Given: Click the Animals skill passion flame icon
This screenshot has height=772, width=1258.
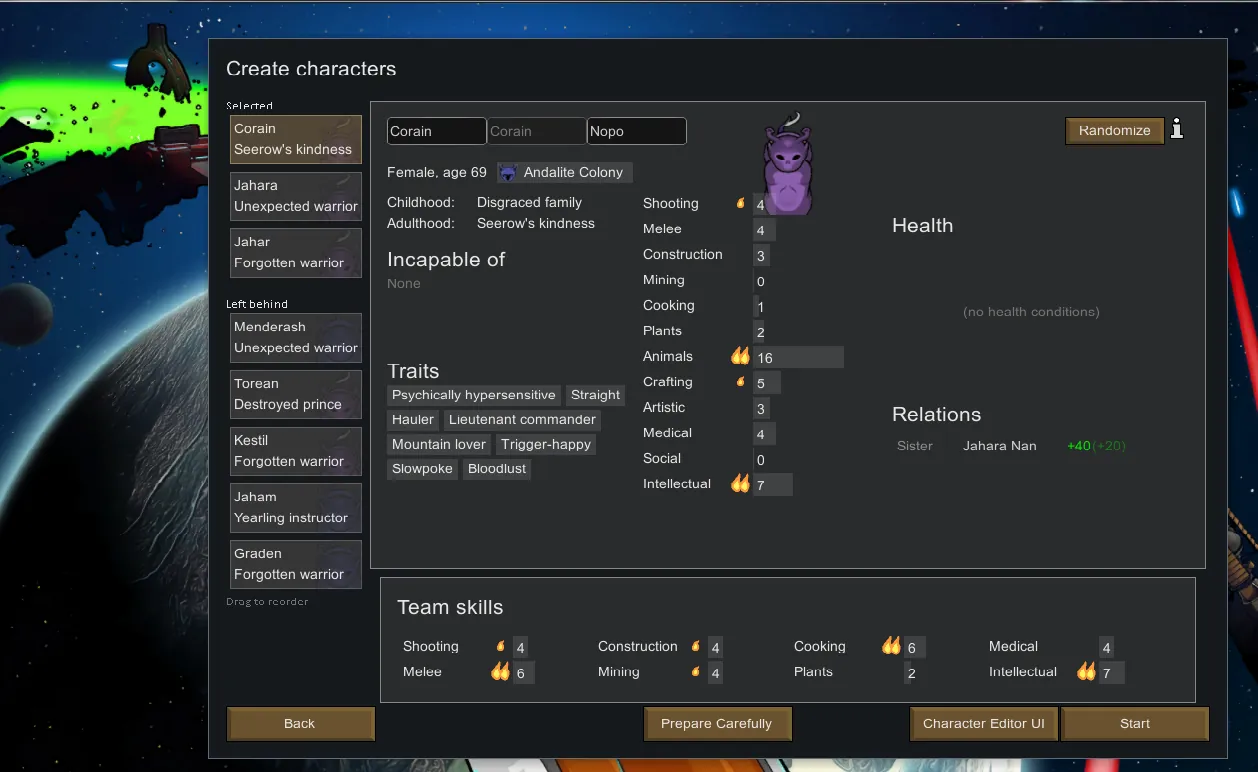Looking at the screenshot, I should [x=740, y=356].
